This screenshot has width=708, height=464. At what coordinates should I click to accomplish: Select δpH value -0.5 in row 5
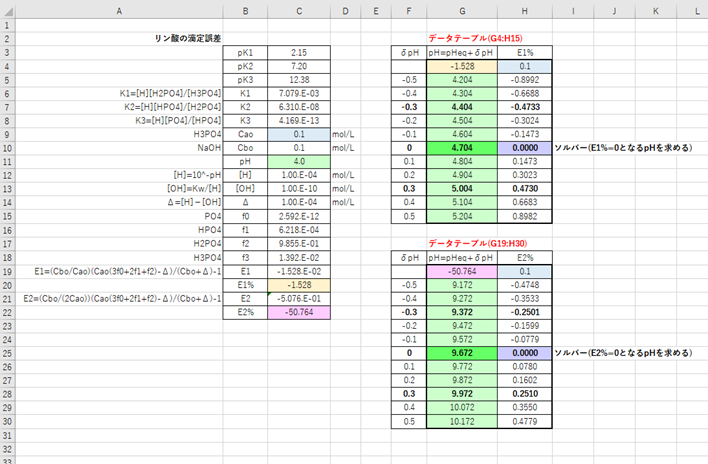(409, 80)
